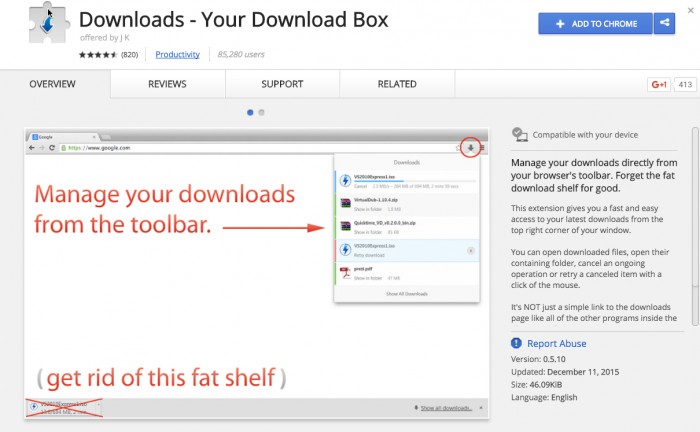
Task: Switch to the Reviews tab
Action: 167,84
